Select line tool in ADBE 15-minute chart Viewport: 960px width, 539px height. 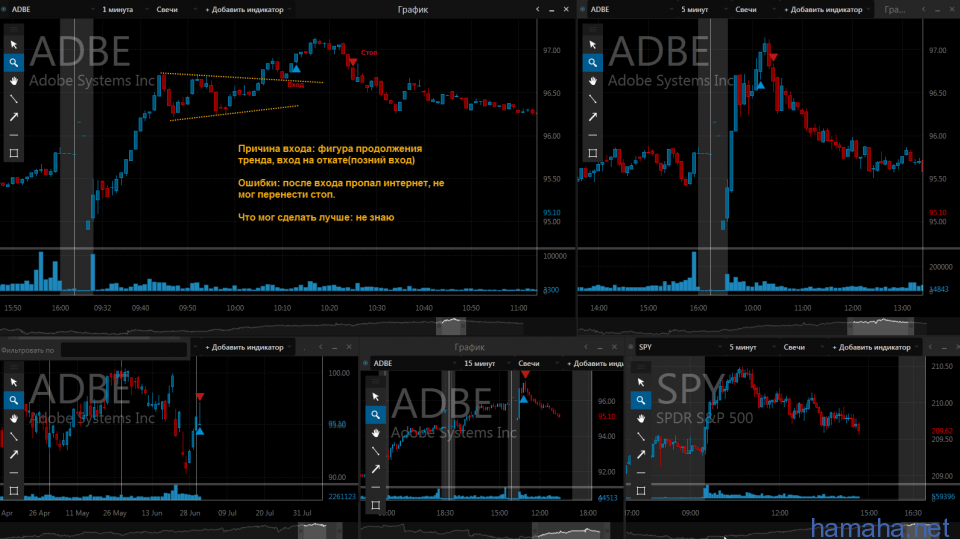click(x=375, y=451)
